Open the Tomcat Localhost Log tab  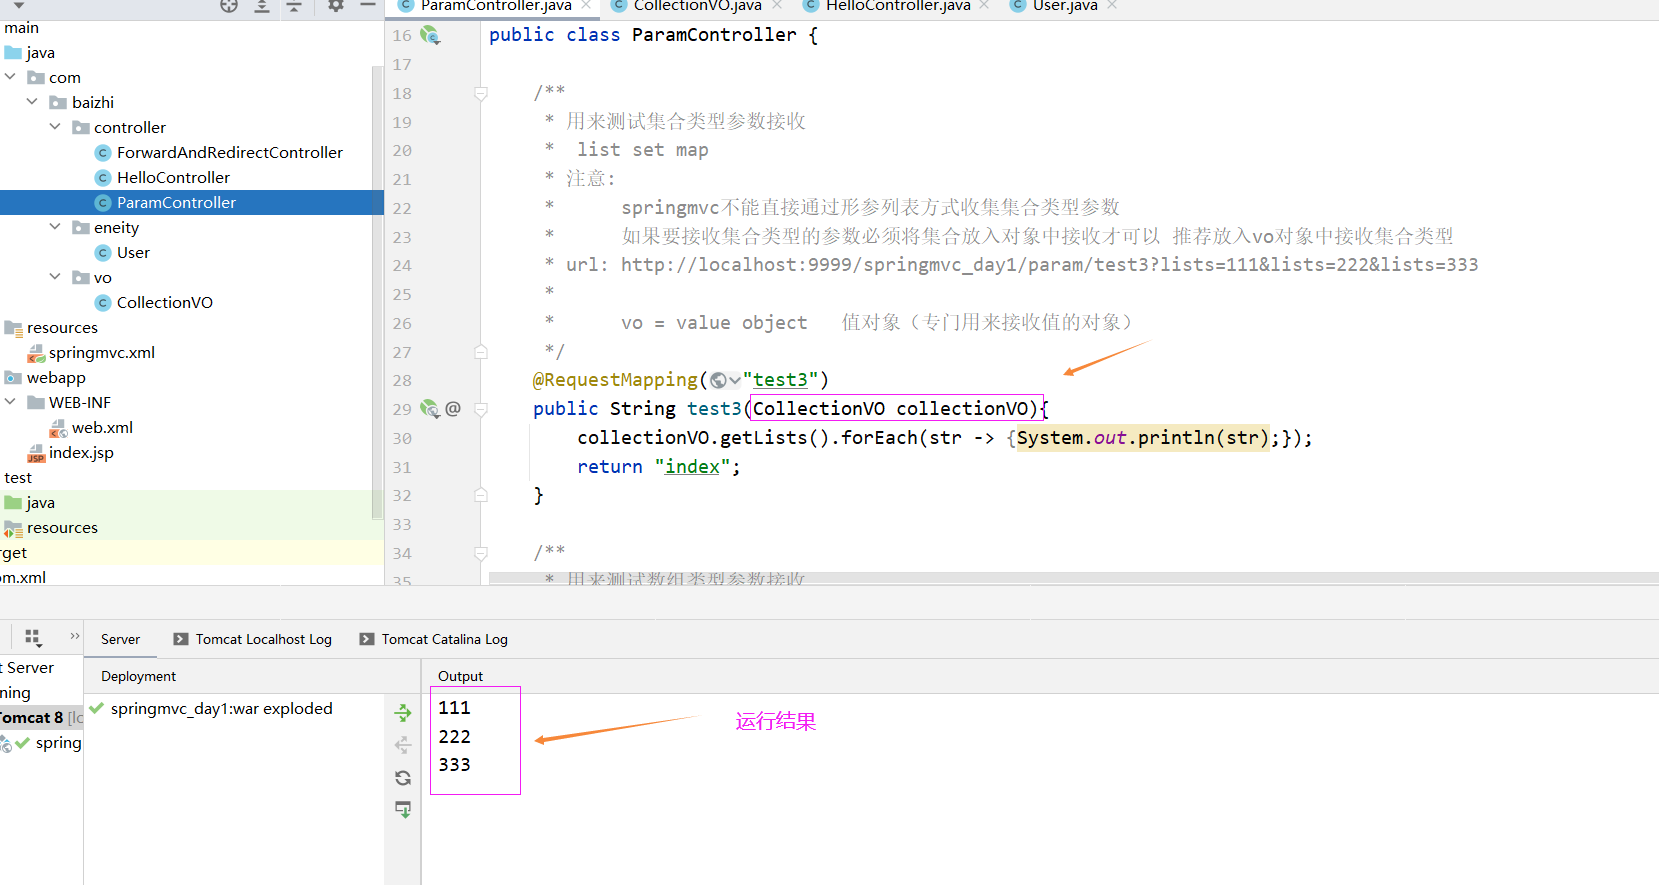[x=252, y=639]
